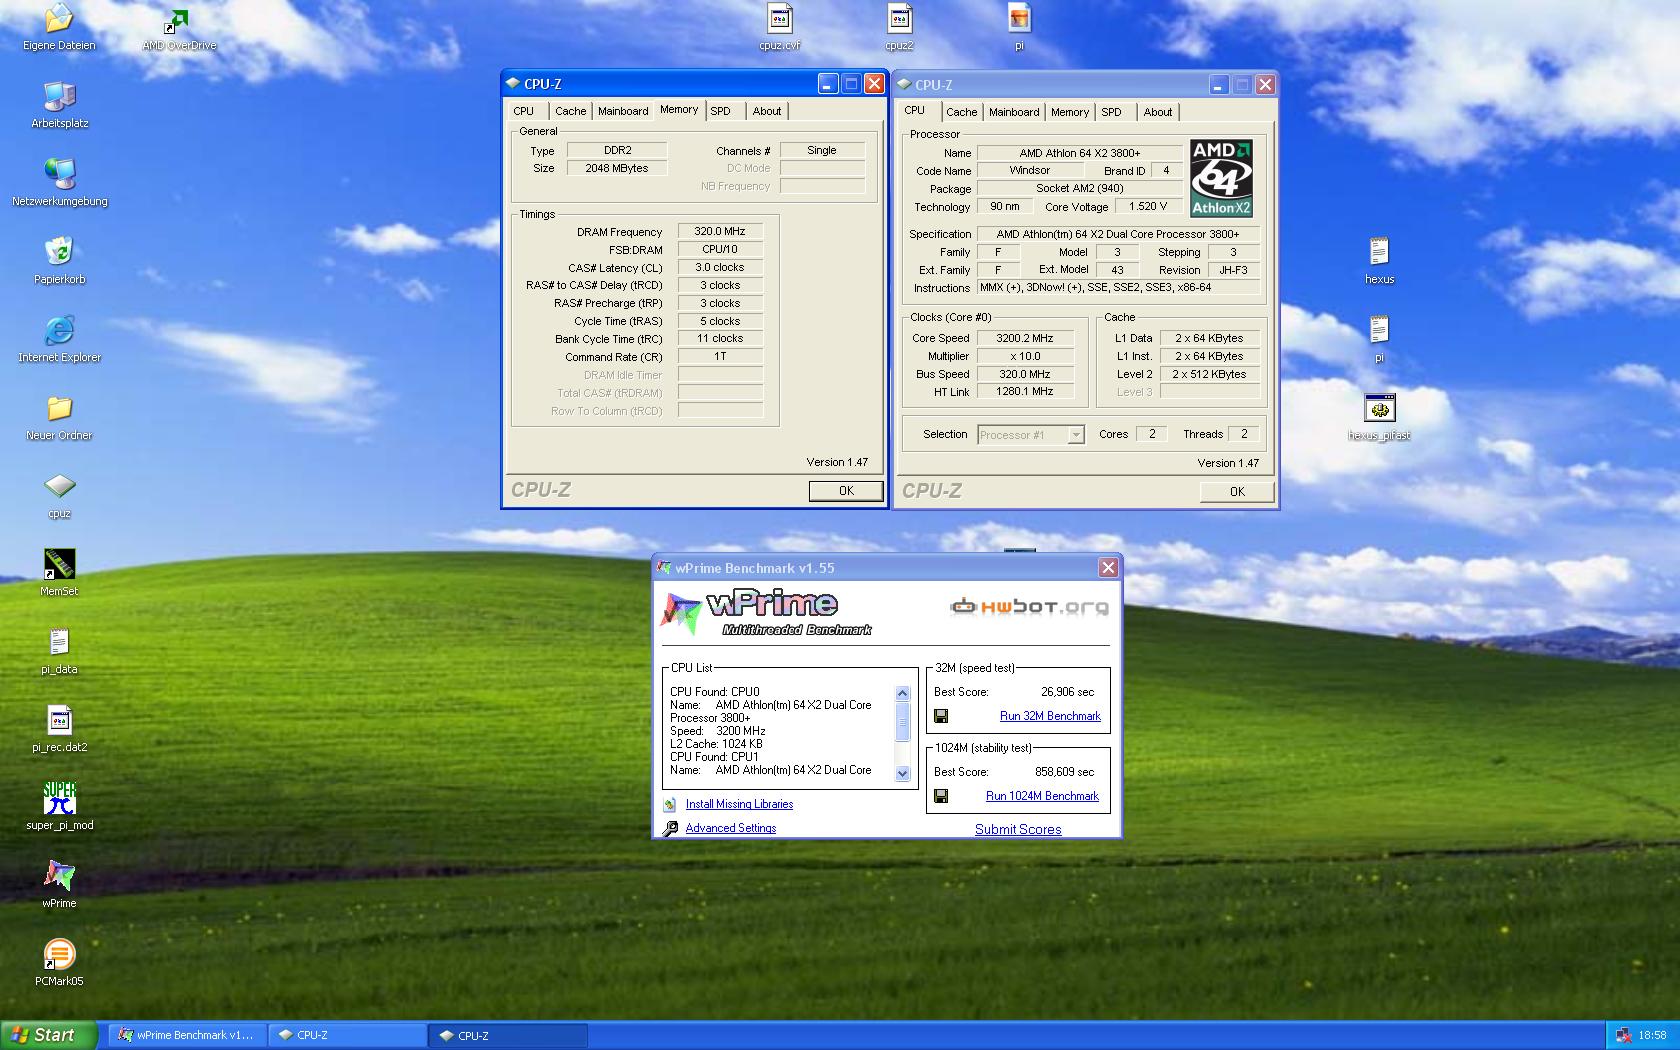Click the Core Speed value field
The image size is (1680, 1050).
pos(1025,338)
